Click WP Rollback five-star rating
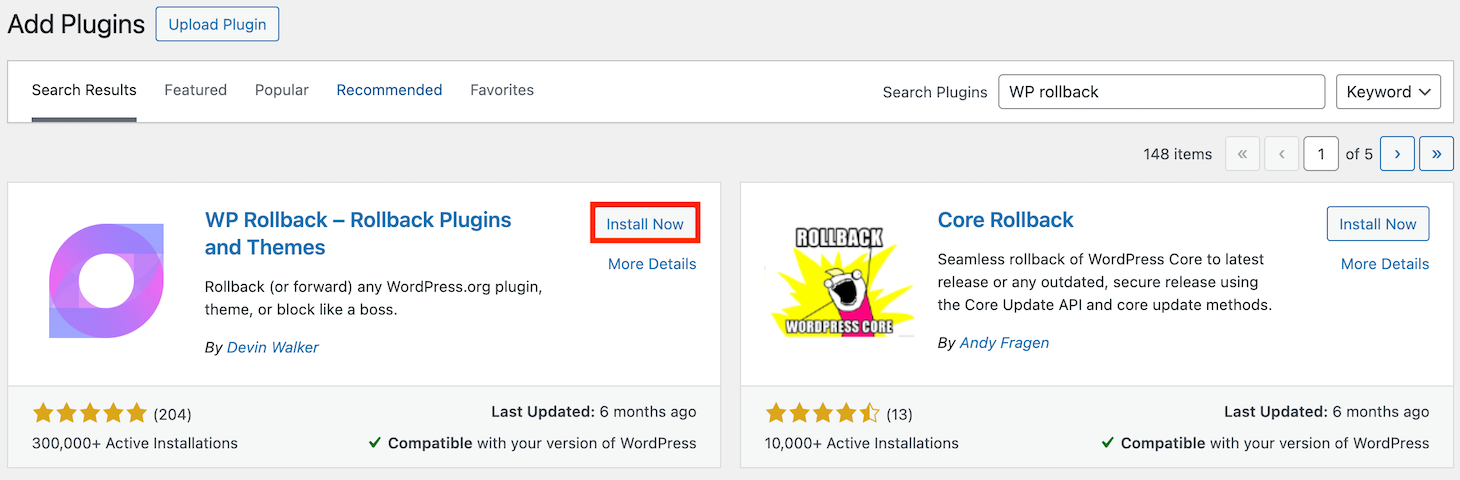The image size is (1460, 480). [90, 413]
